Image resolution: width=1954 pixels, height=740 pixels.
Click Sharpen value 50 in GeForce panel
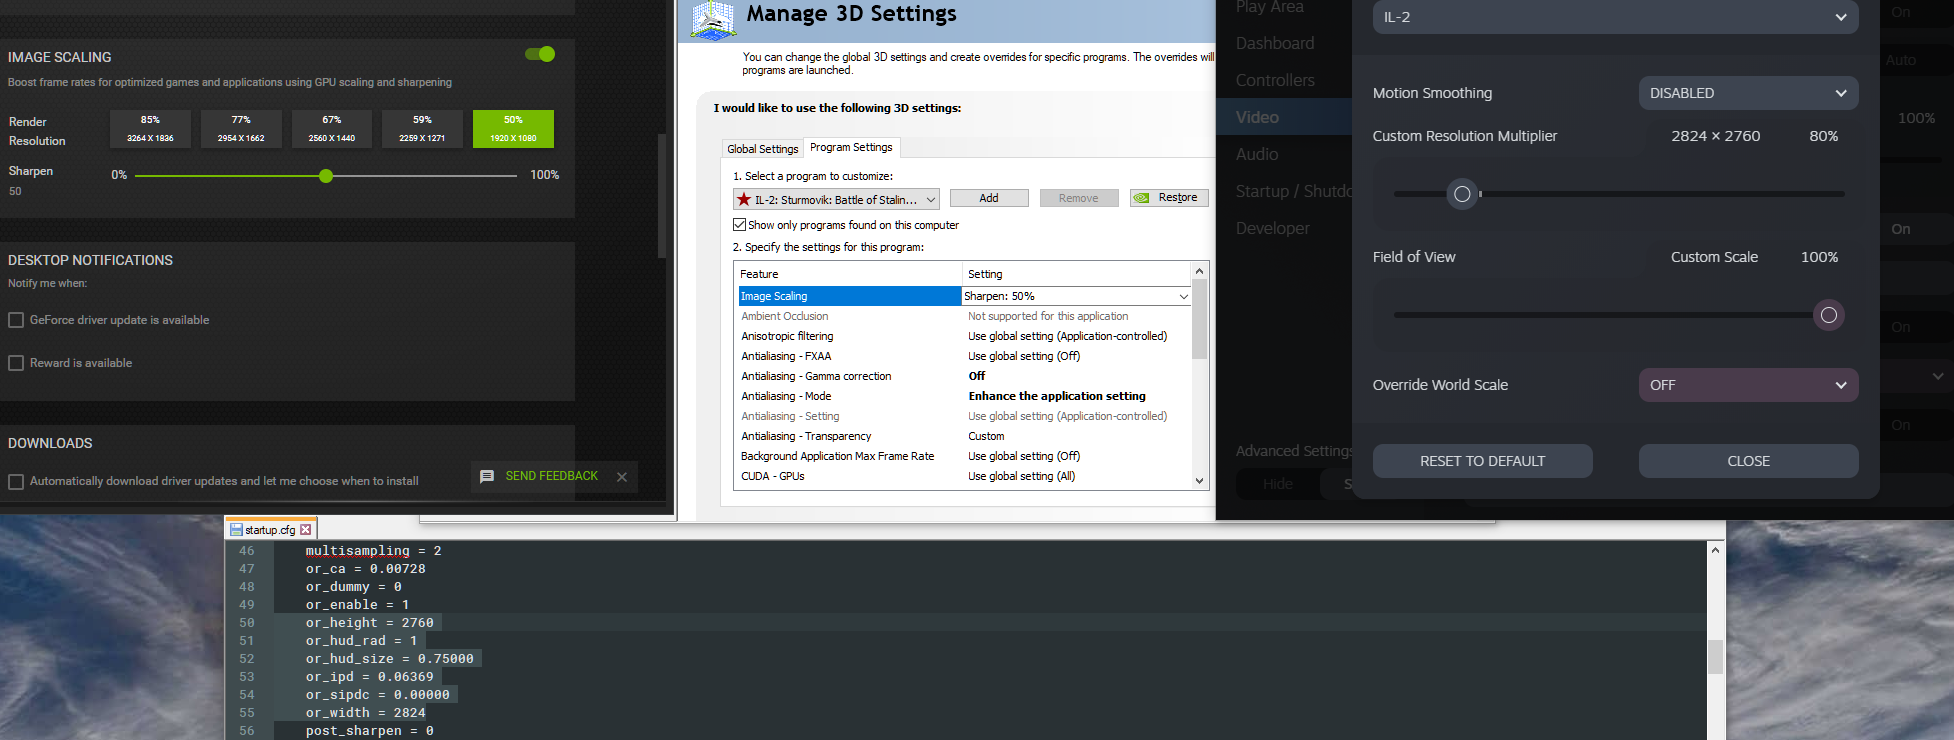coord(15,191)
